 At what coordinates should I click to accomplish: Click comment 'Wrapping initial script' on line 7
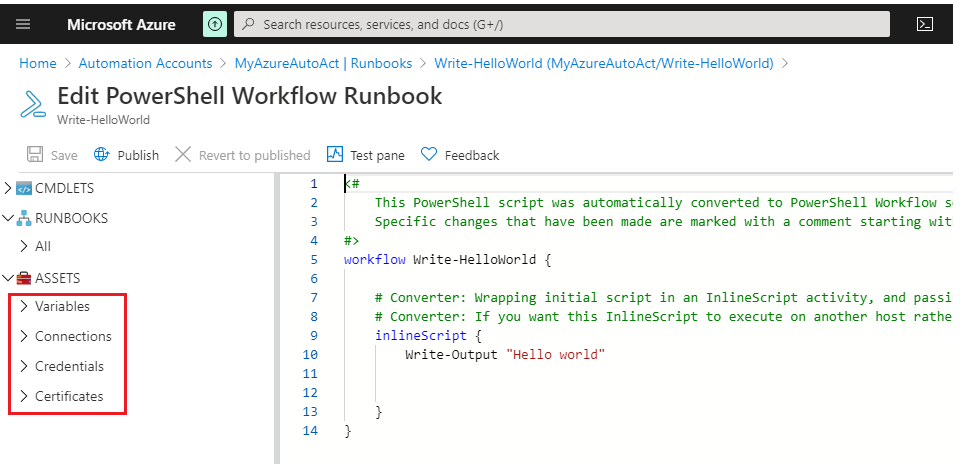563,298
